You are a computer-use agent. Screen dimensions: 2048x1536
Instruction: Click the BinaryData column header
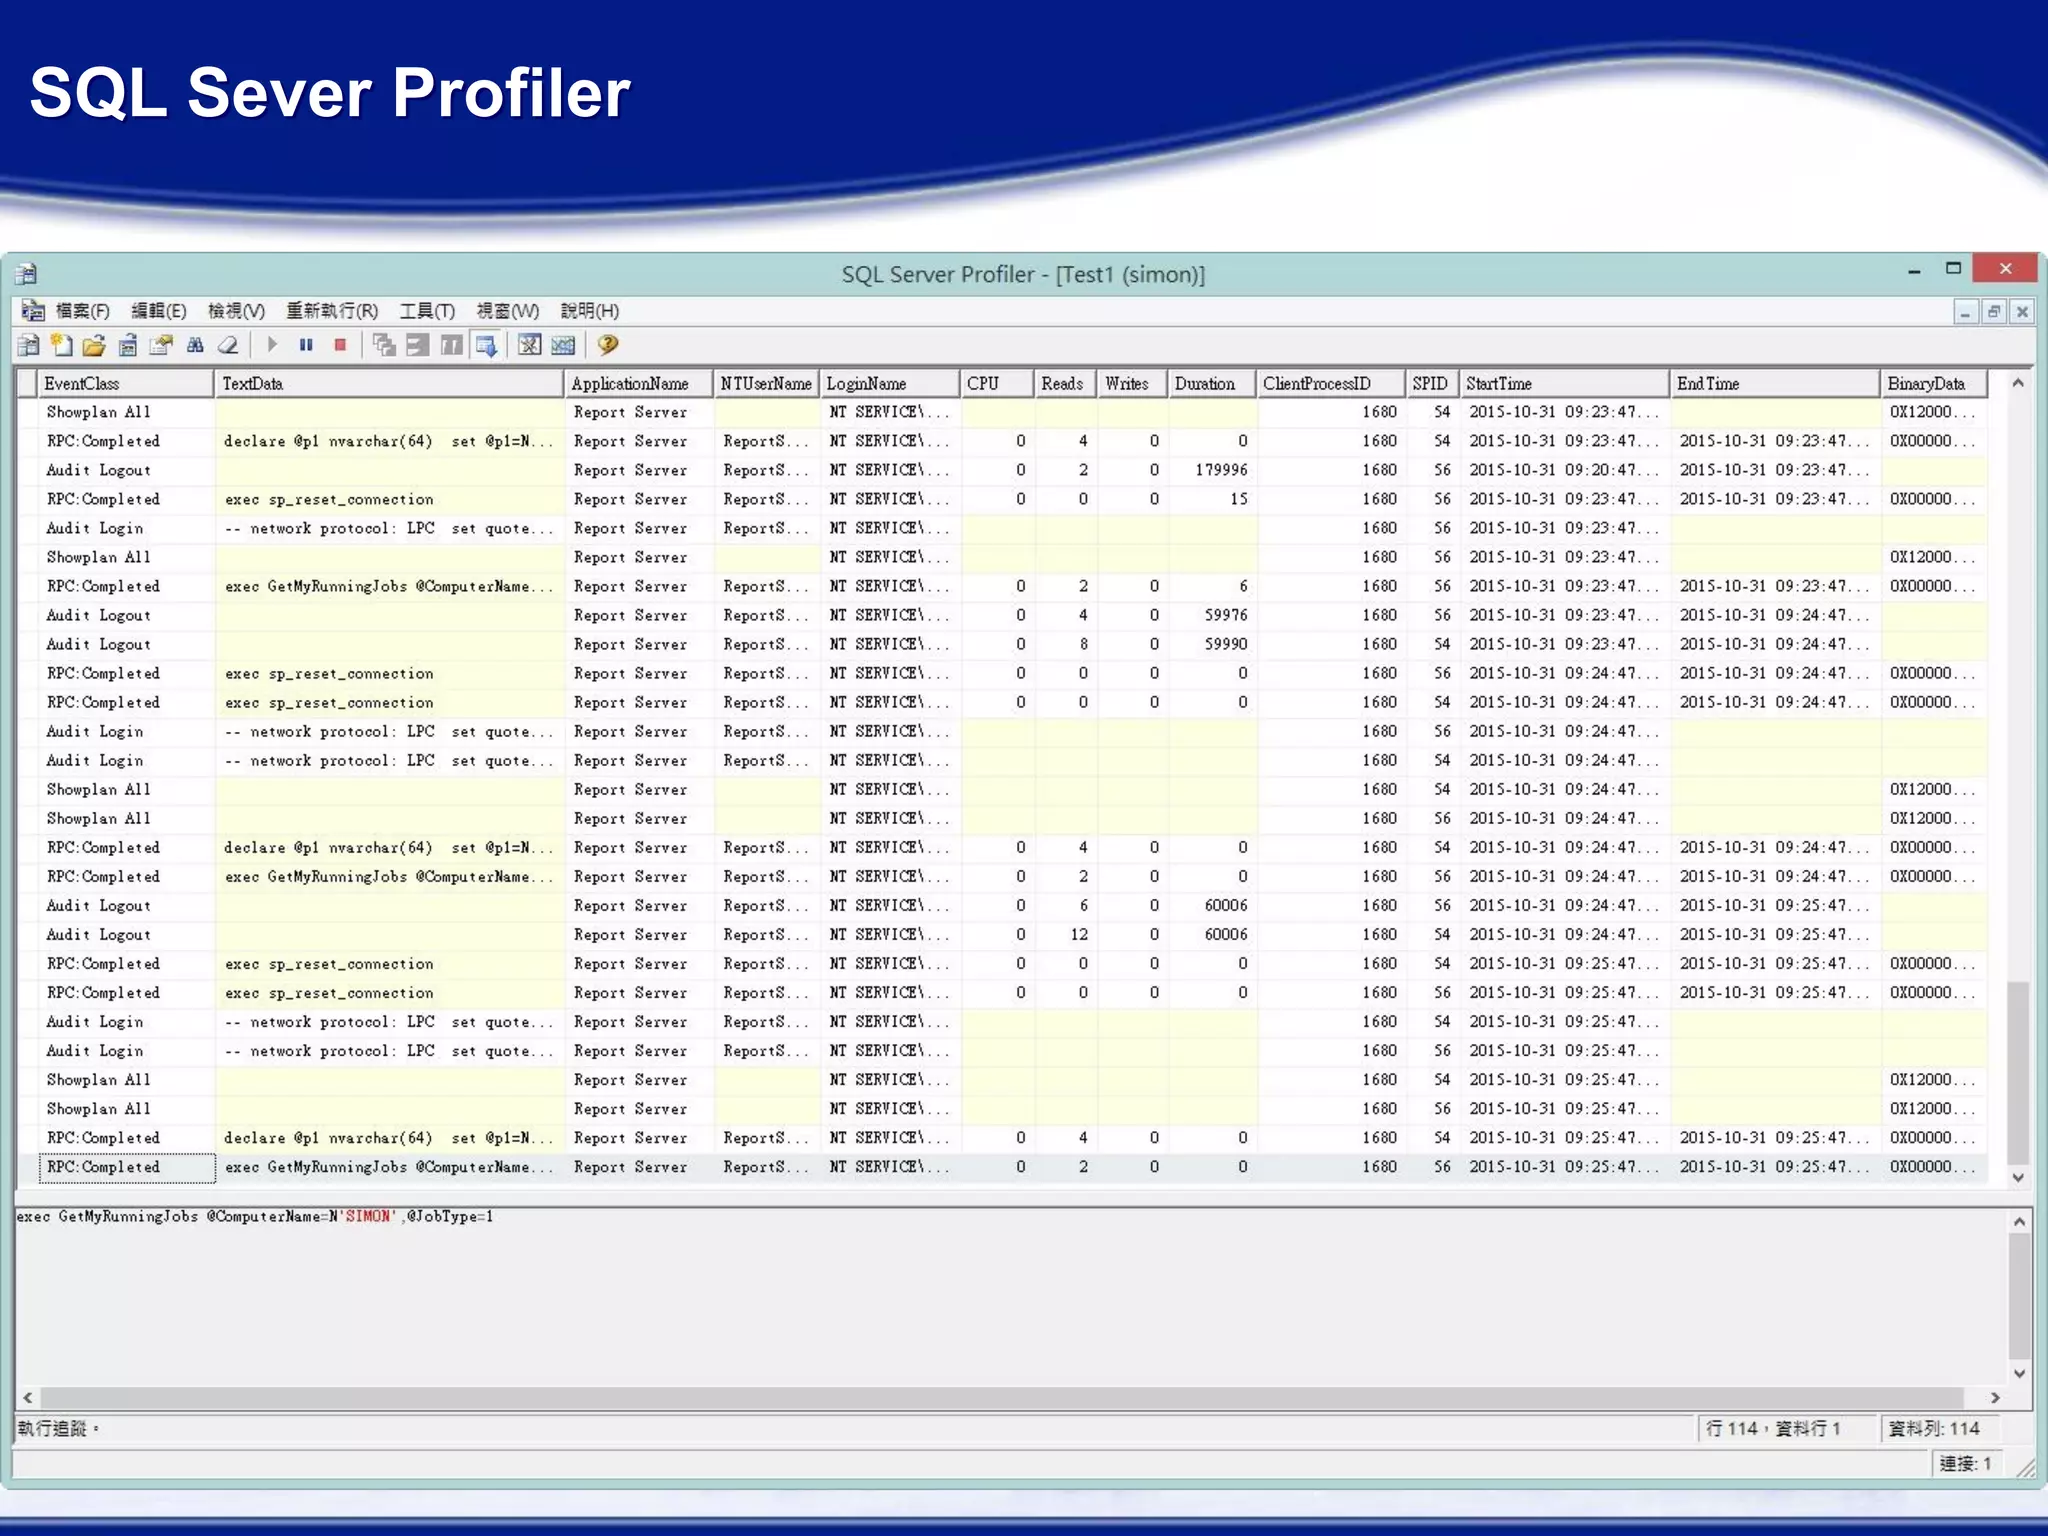click(x=1933, y=384)
